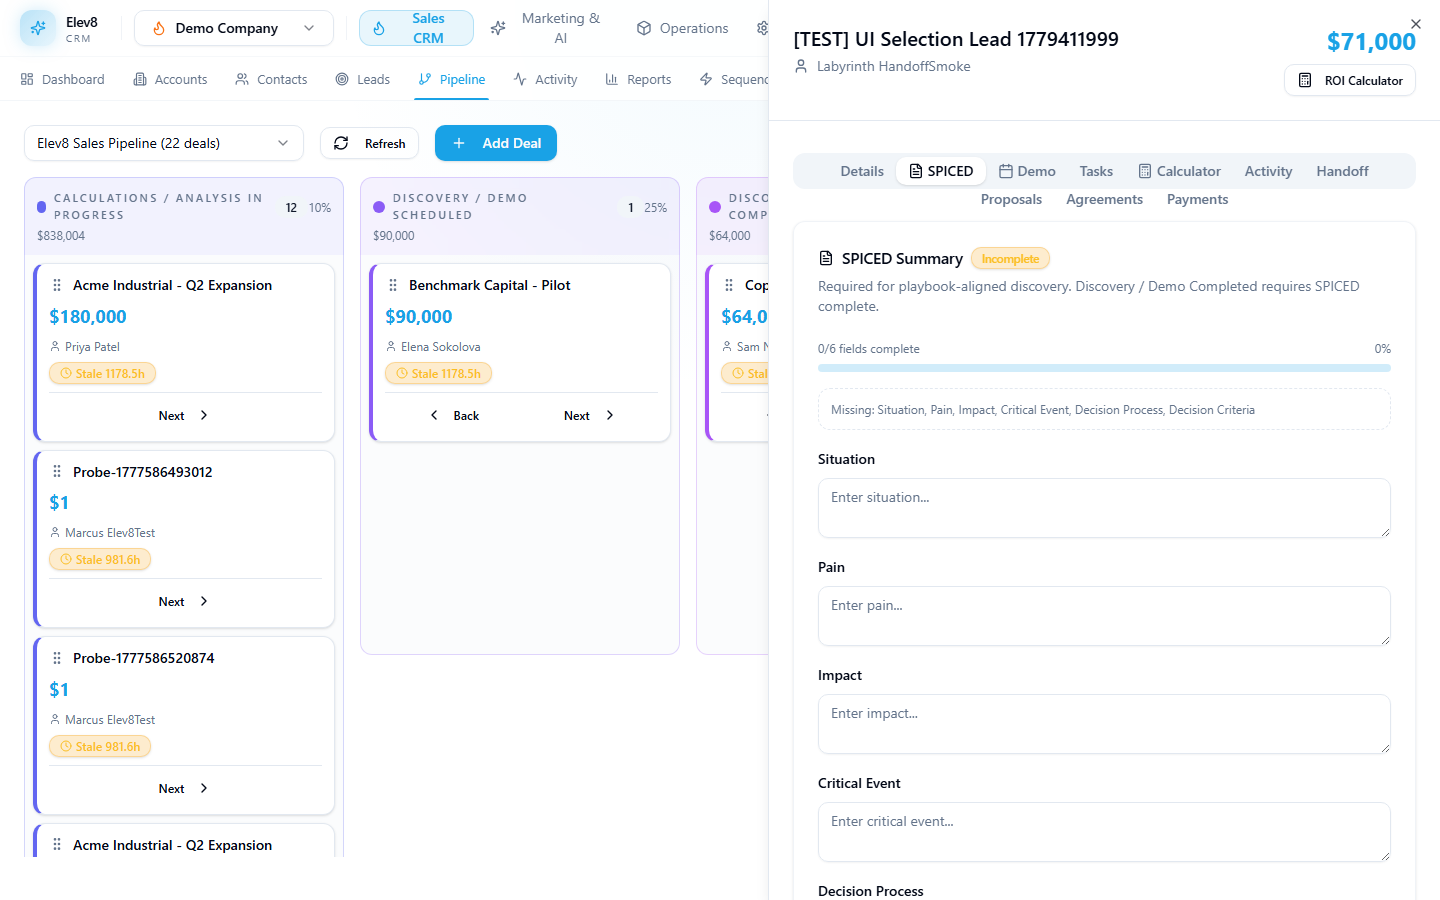This screenshot has width=1440, height=900.
Task: Click into the Pain text field
Action: tap(1104, 616)
